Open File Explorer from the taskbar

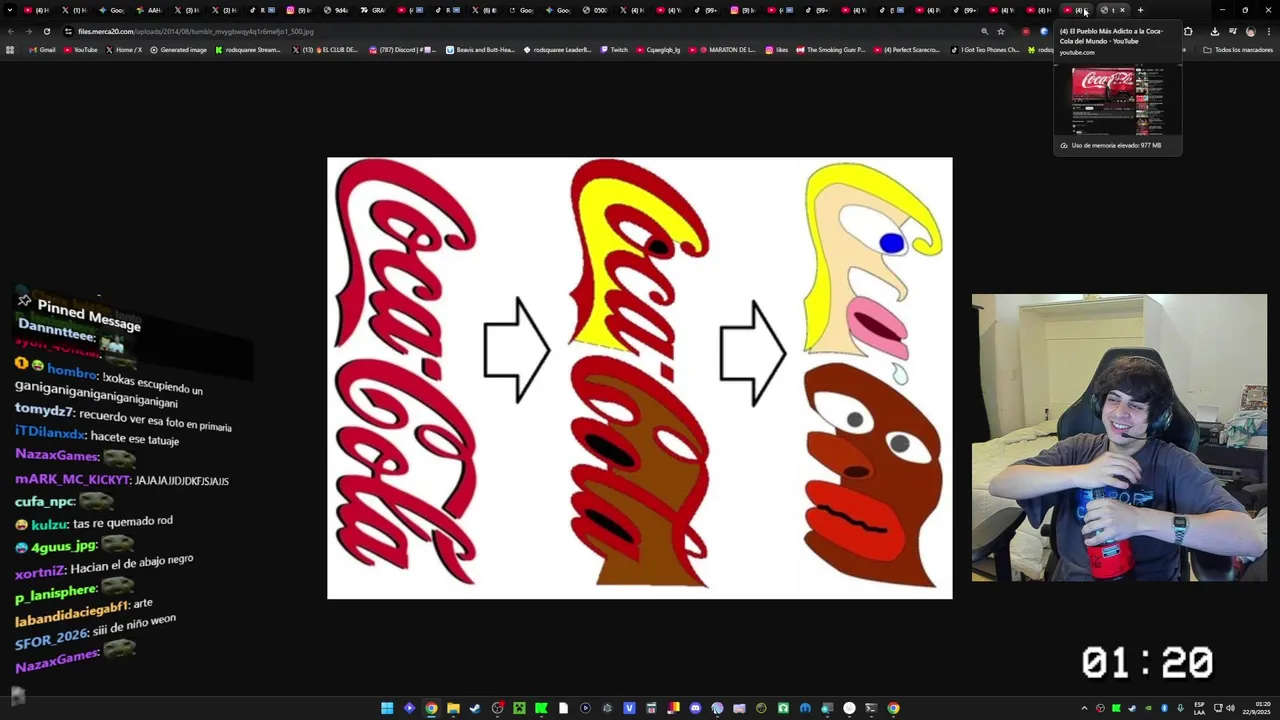[453, 708]
